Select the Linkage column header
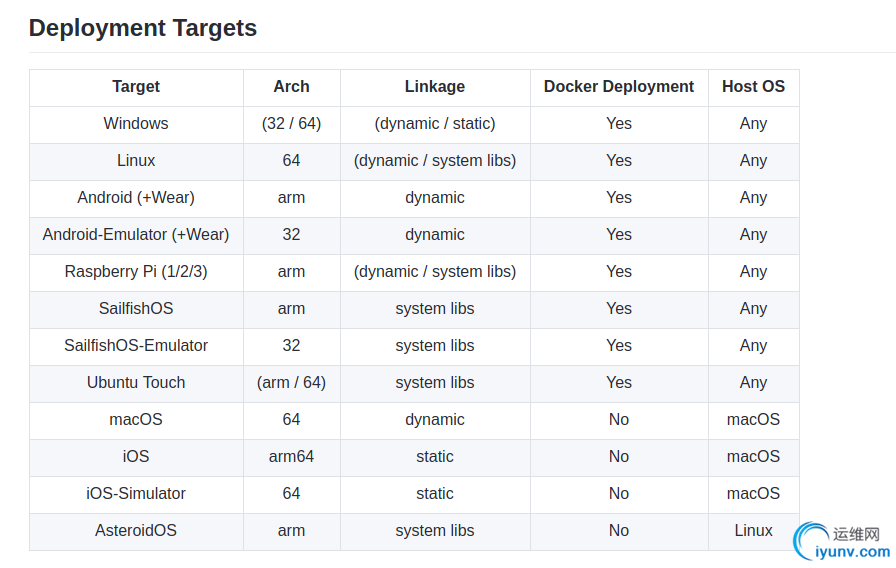 click(x=435, y=86)
